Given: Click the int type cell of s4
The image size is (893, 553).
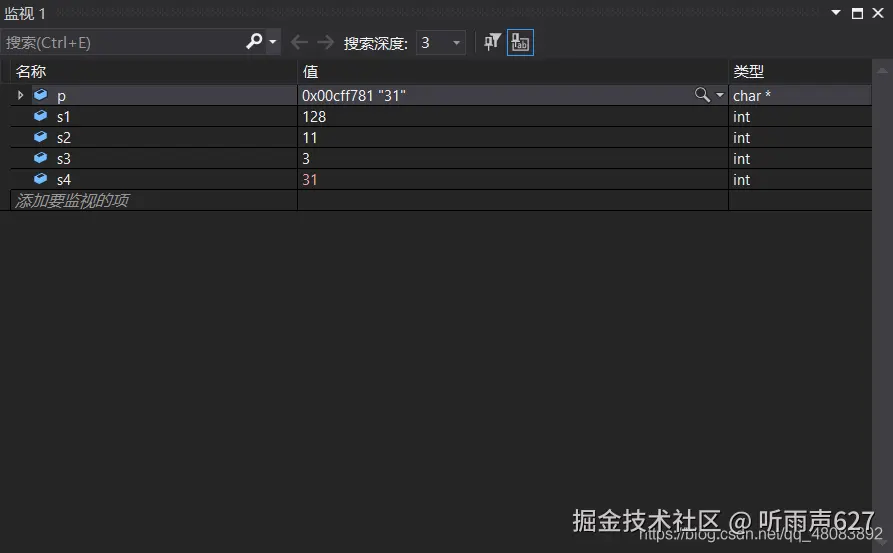Looking at the screenshot, I should pos(800,180).
